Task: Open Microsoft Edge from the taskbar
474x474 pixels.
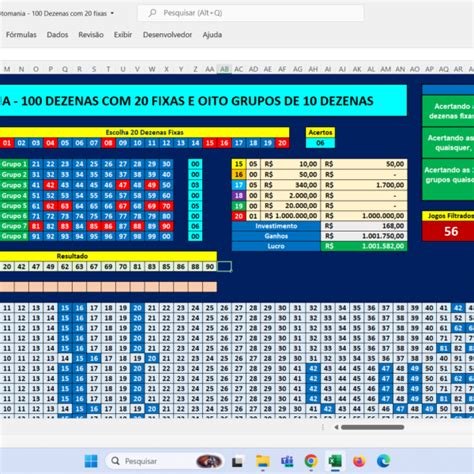Action: pyautogui.click(x=383, y=461)
